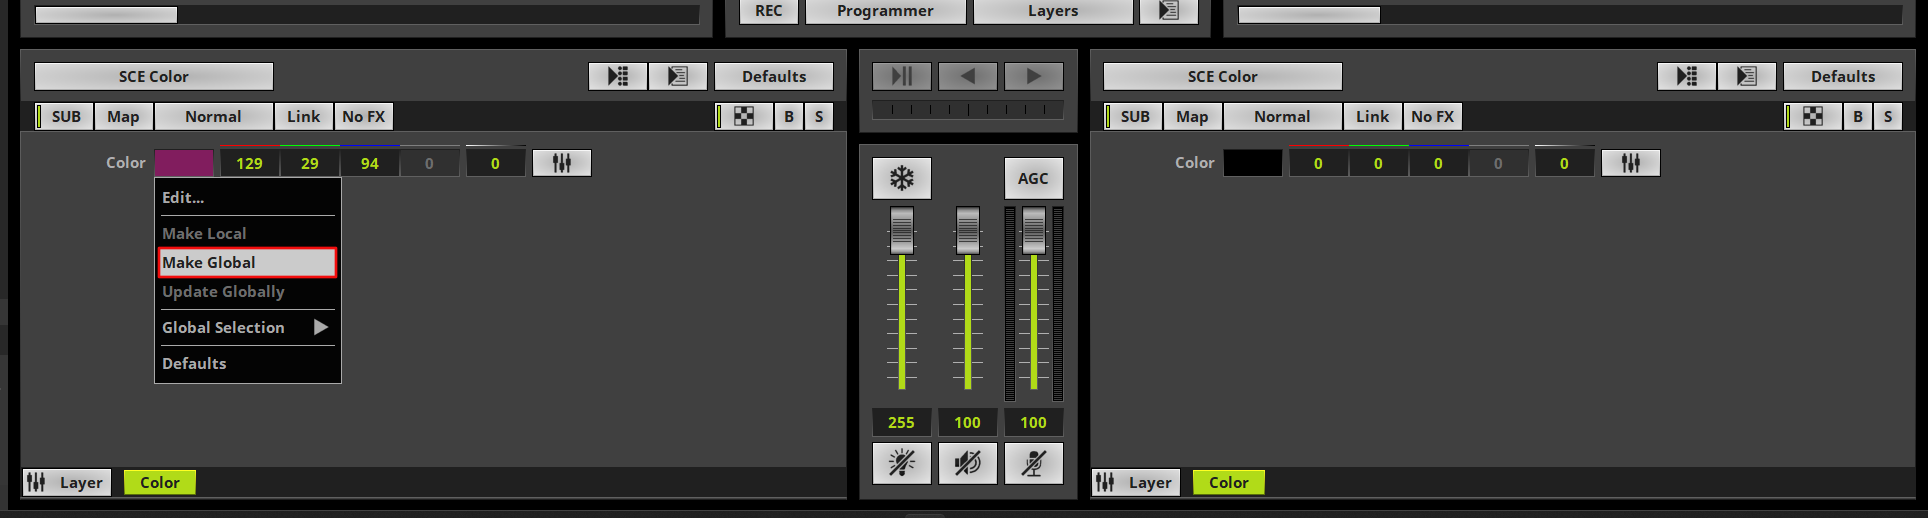This screenshot has width=1928, height=518.
Task: Toggle the left panel S solo button
Action: pos(819,117)
